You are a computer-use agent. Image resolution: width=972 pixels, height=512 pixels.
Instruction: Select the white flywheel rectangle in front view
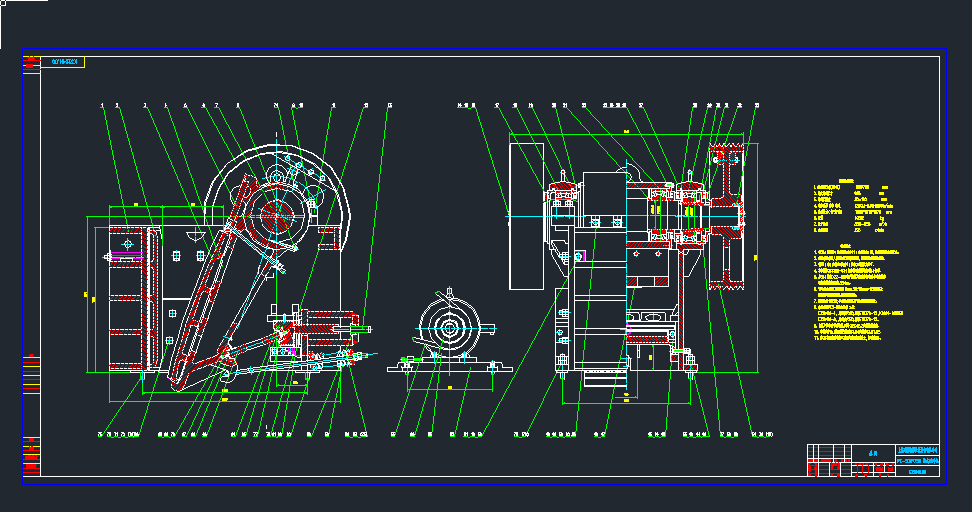pos(525,215)
